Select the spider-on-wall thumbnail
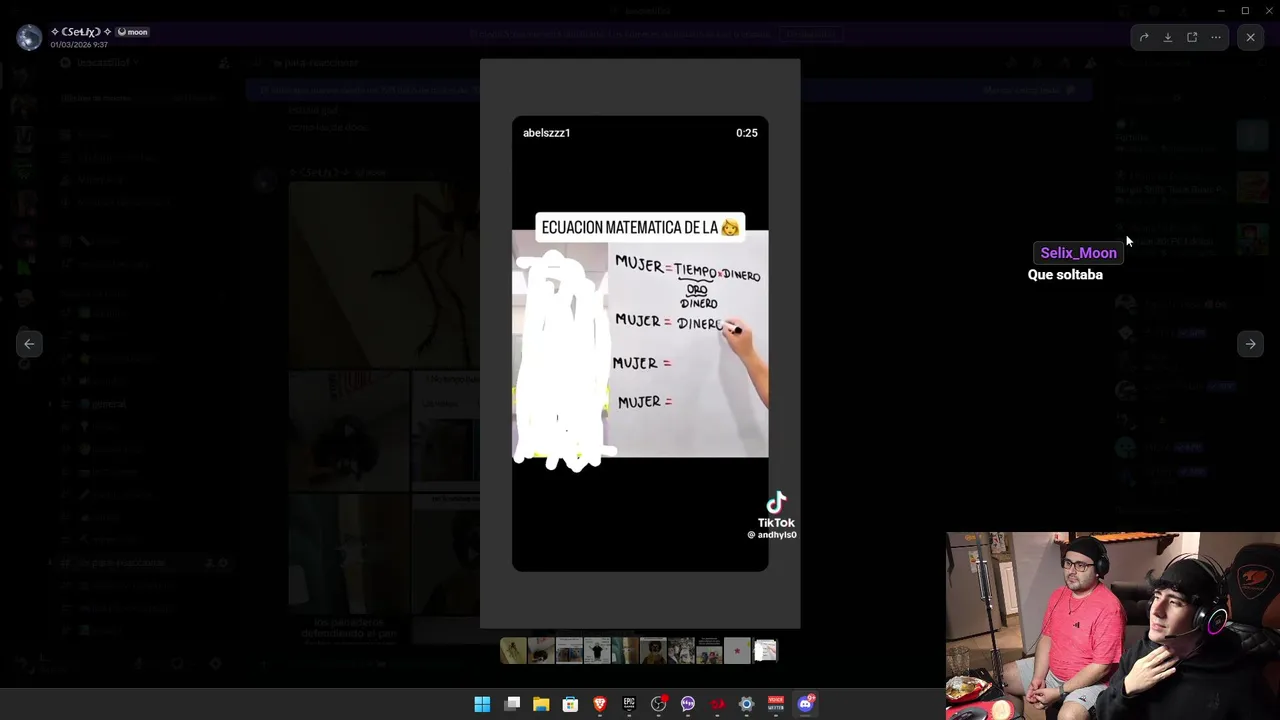 tap(513, 652)
